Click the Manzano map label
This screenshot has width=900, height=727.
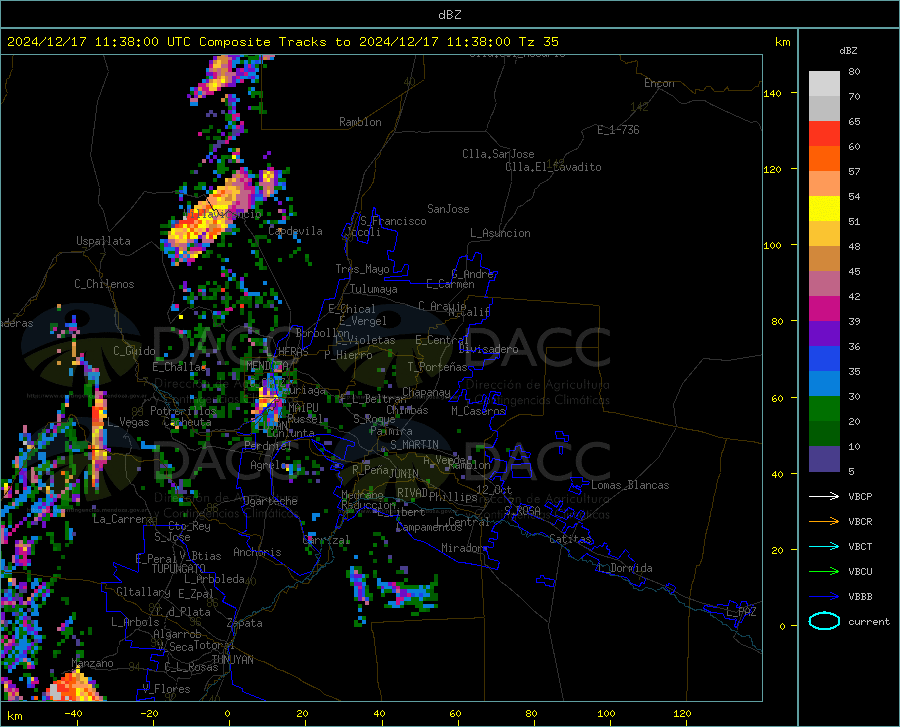click(92, 663)
